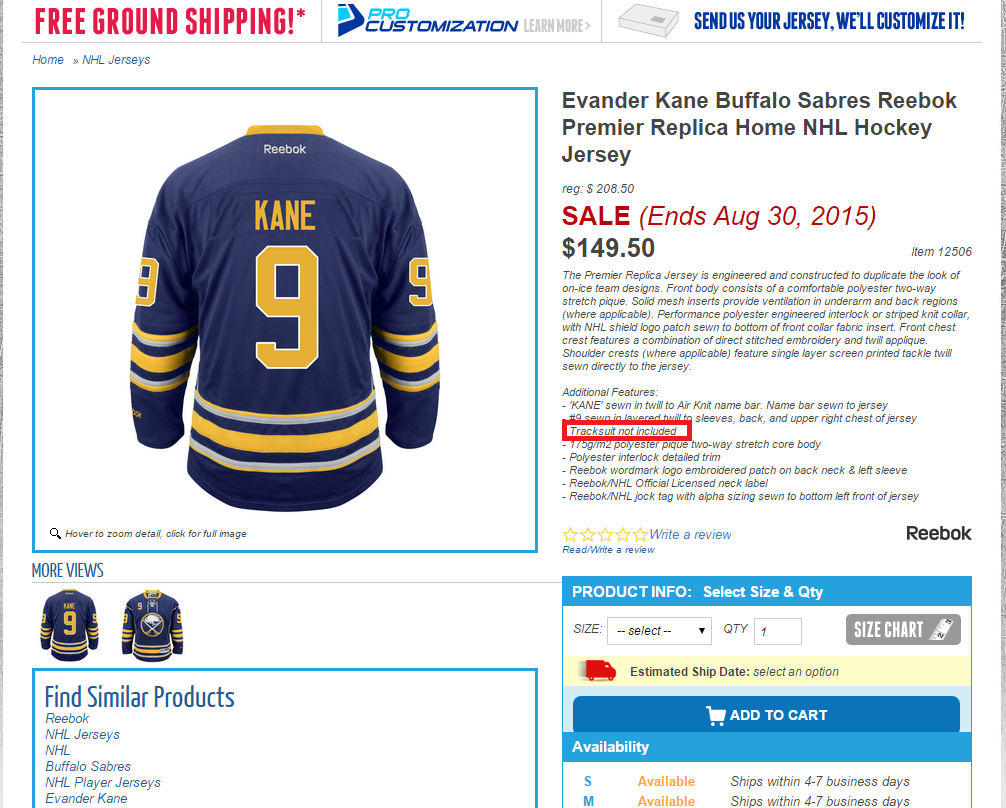Viewport: 1006px width, 808px height.
Task: Open NHL Jerseys breadcrumb link
Action: tap(116, 60)
